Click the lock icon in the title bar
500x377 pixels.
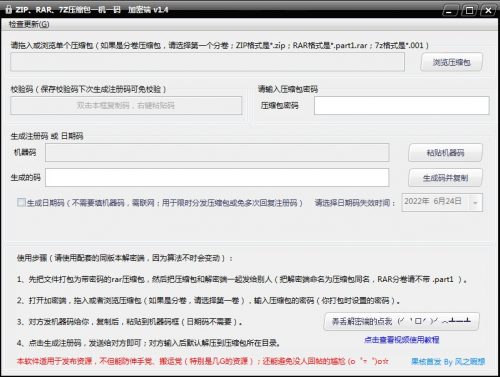(8, 9)
